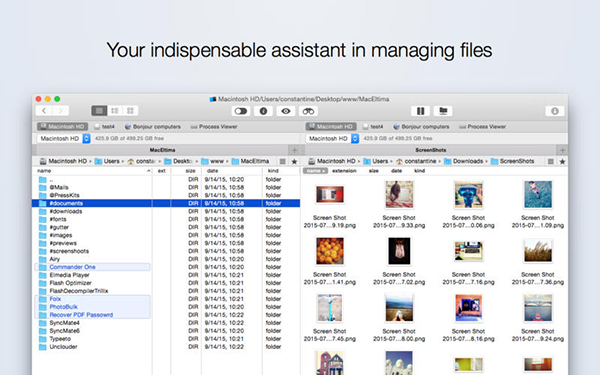Toggle the history list icon beside the MacEltima breadcrumb
The width and height of the screenshot is (600, 375).
pyautogui.click(x=282, y=161)
